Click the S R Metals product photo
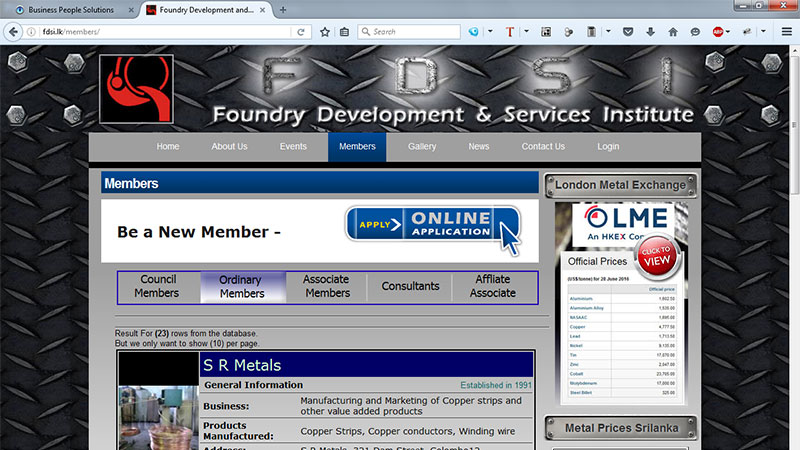 (x=159, y=418)
